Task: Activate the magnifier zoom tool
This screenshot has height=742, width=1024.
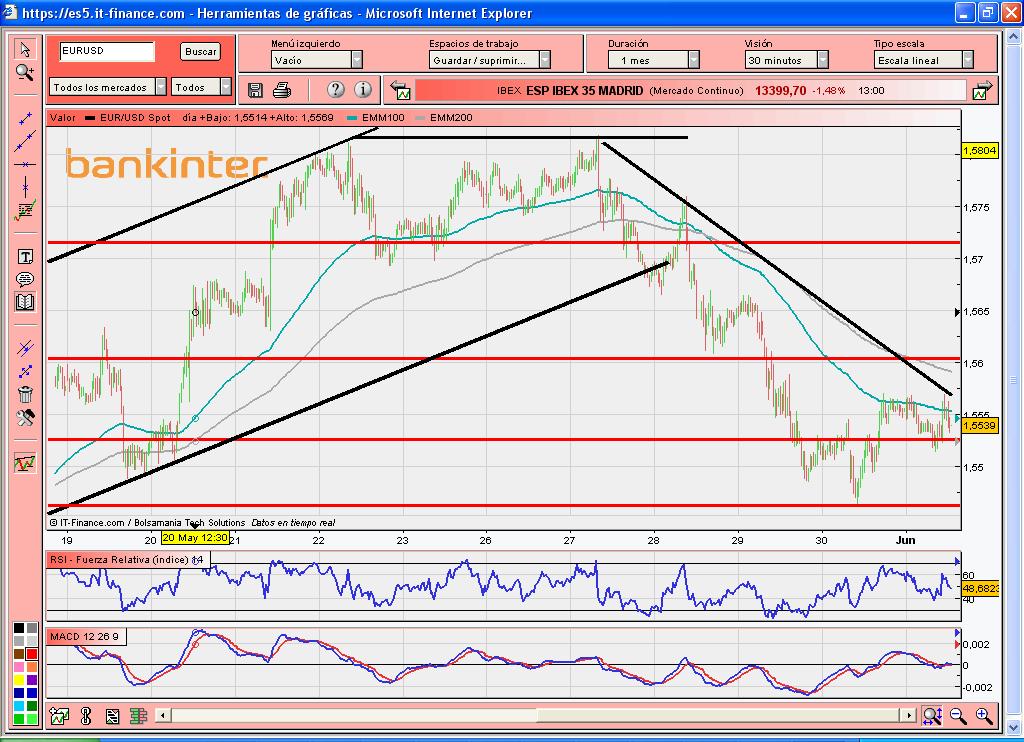Action: tap(25, 72)
